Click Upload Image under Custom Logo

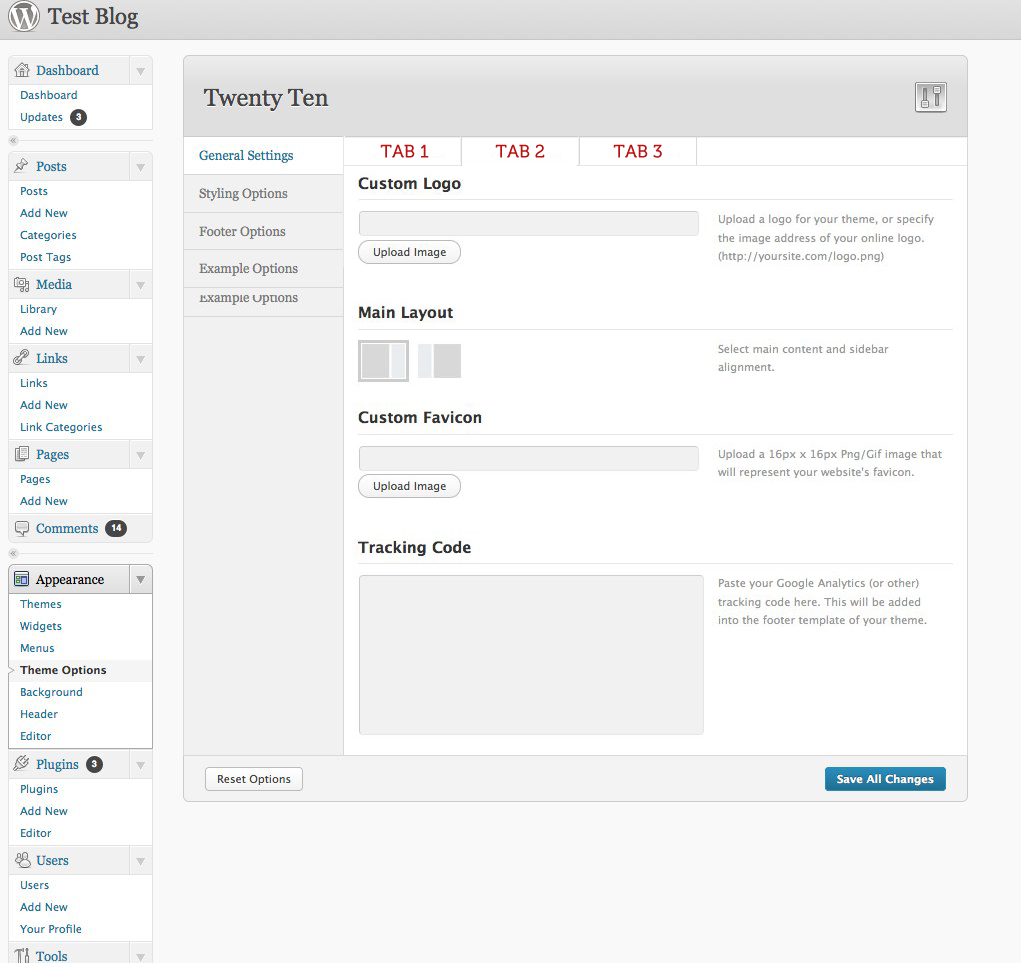[x=410, y=252]
